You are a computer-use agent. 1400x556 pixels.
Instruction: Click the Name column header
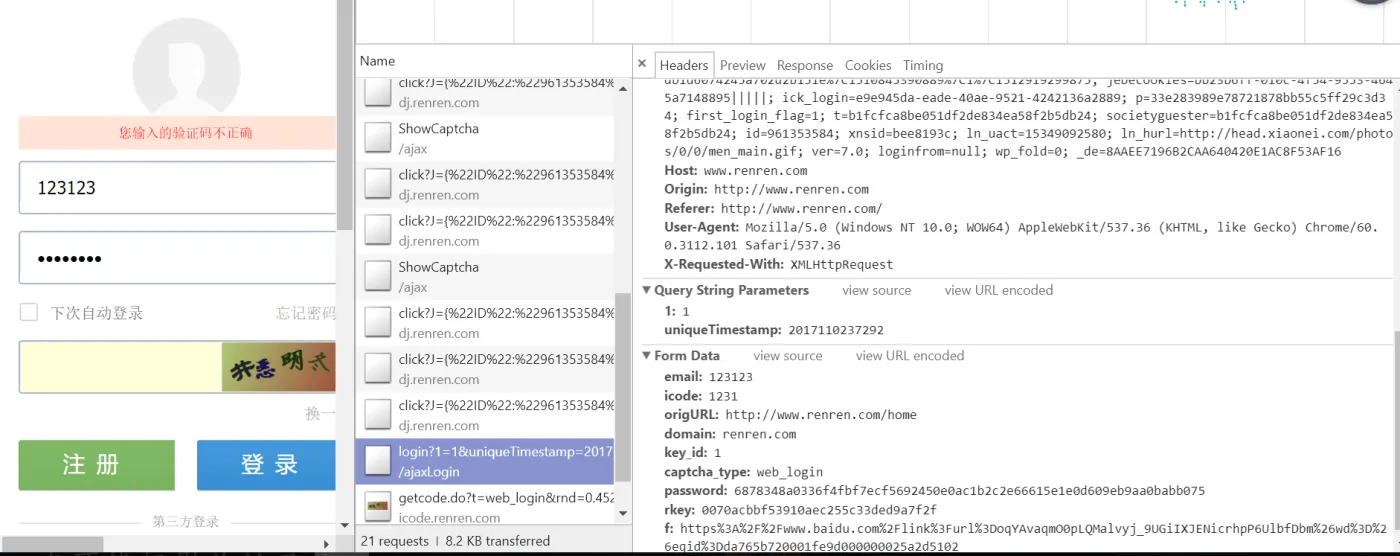tap(378, 61)
